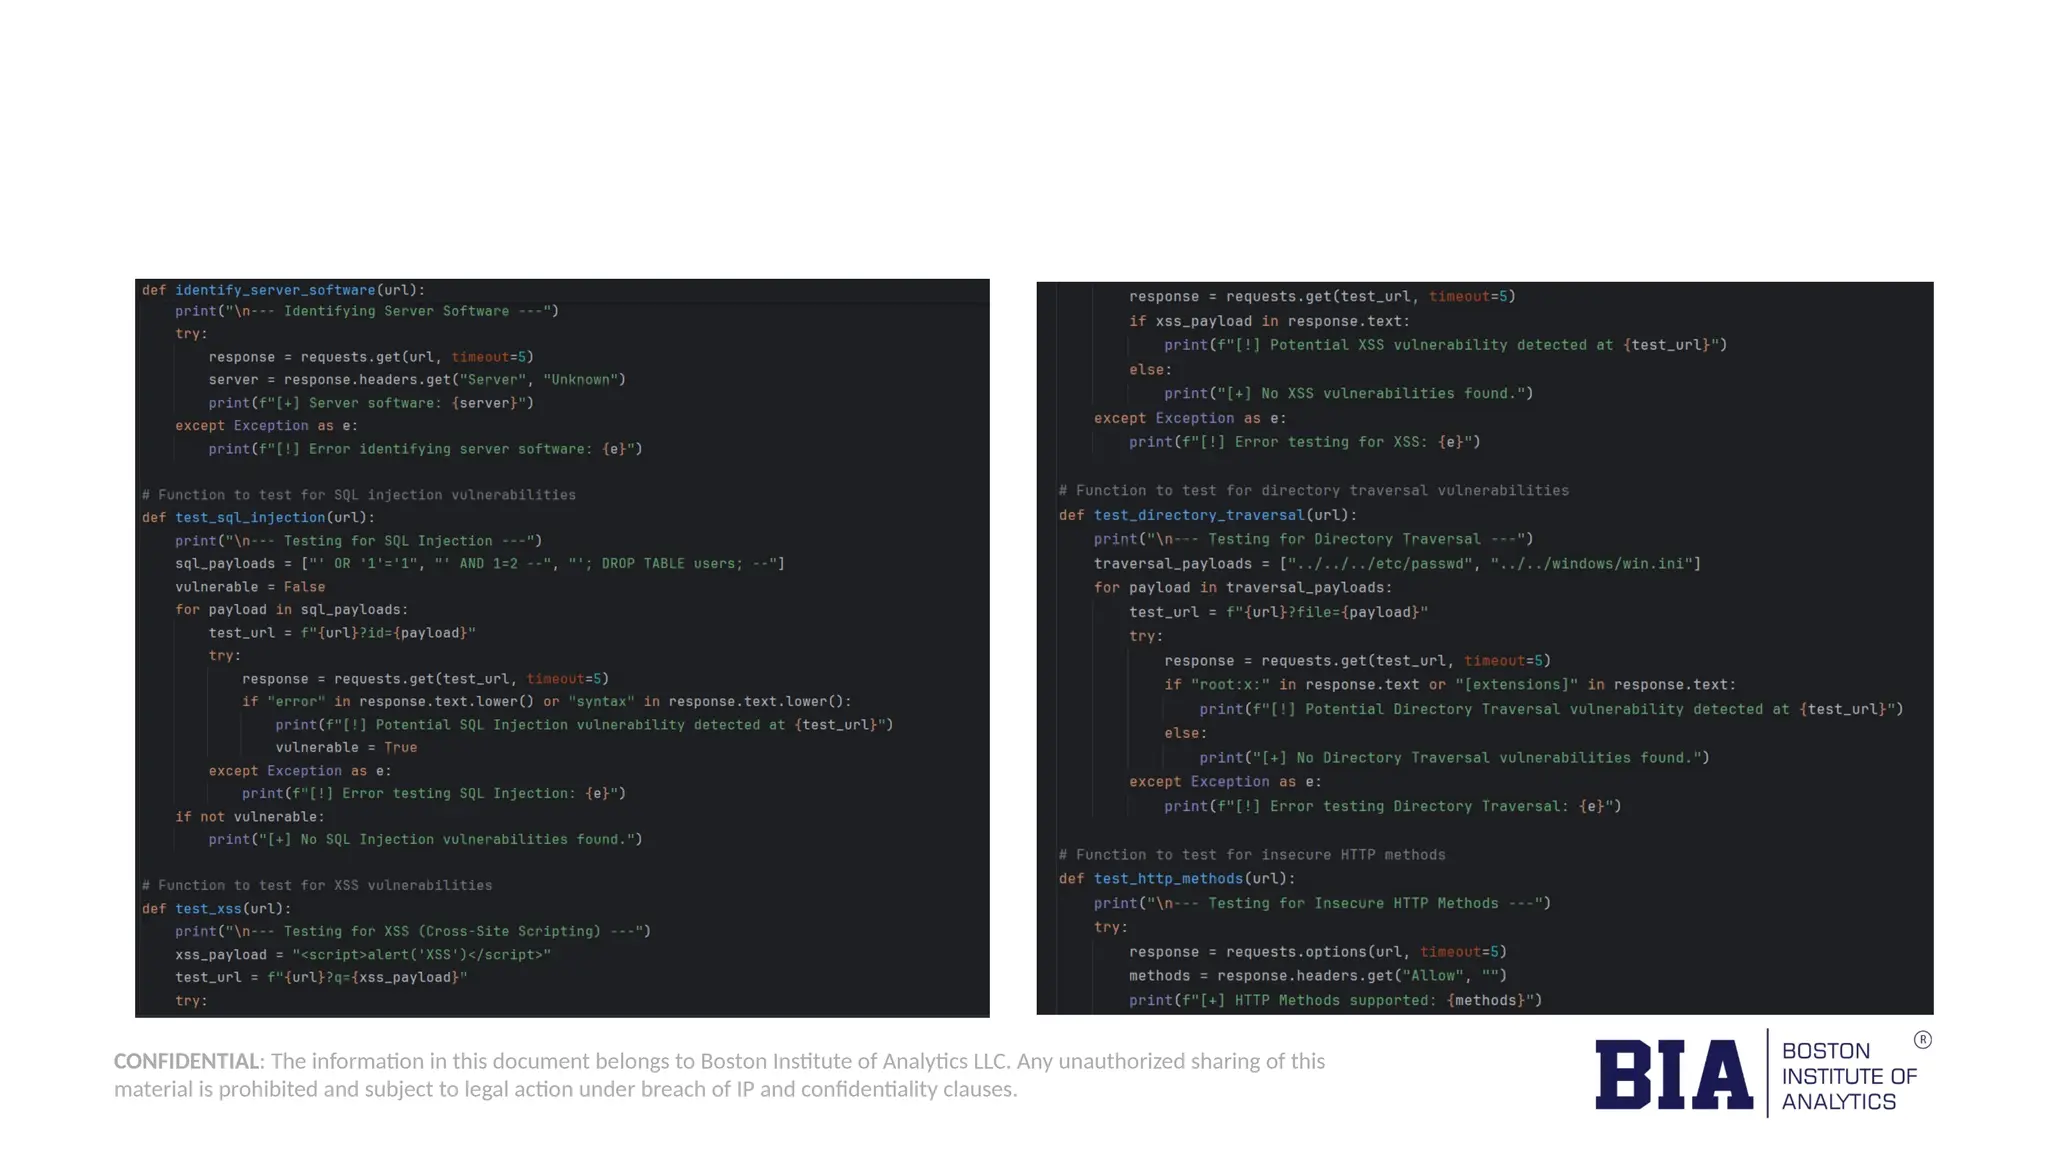2048x1152 pixels.
Task: Click the insecure HTTP methods comment
Action: 1252,855
